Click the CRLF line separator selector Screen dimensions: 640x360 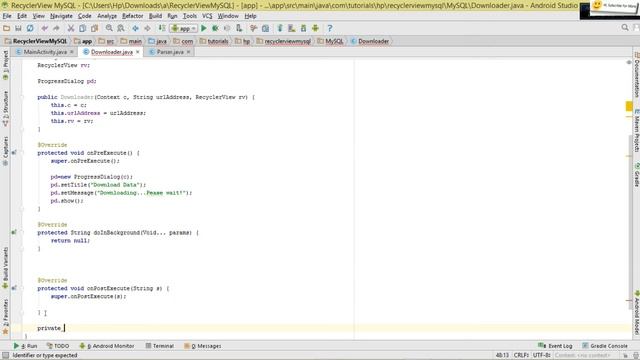521,355
